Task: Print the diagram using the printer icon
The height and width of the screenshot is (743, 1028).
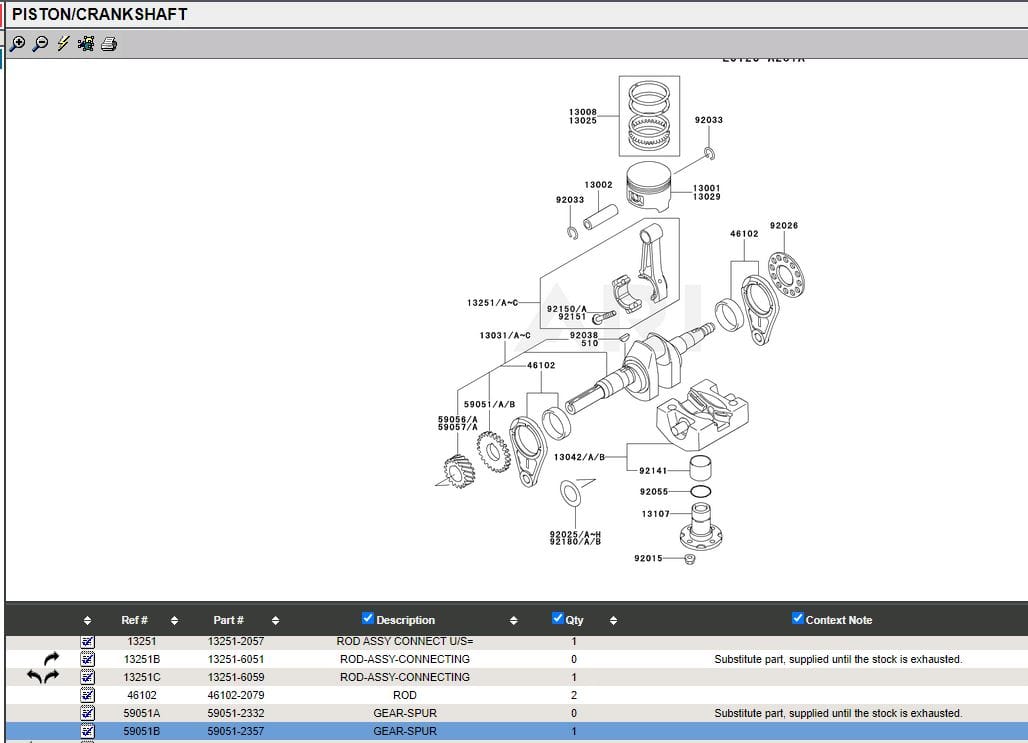Action: 109,44
